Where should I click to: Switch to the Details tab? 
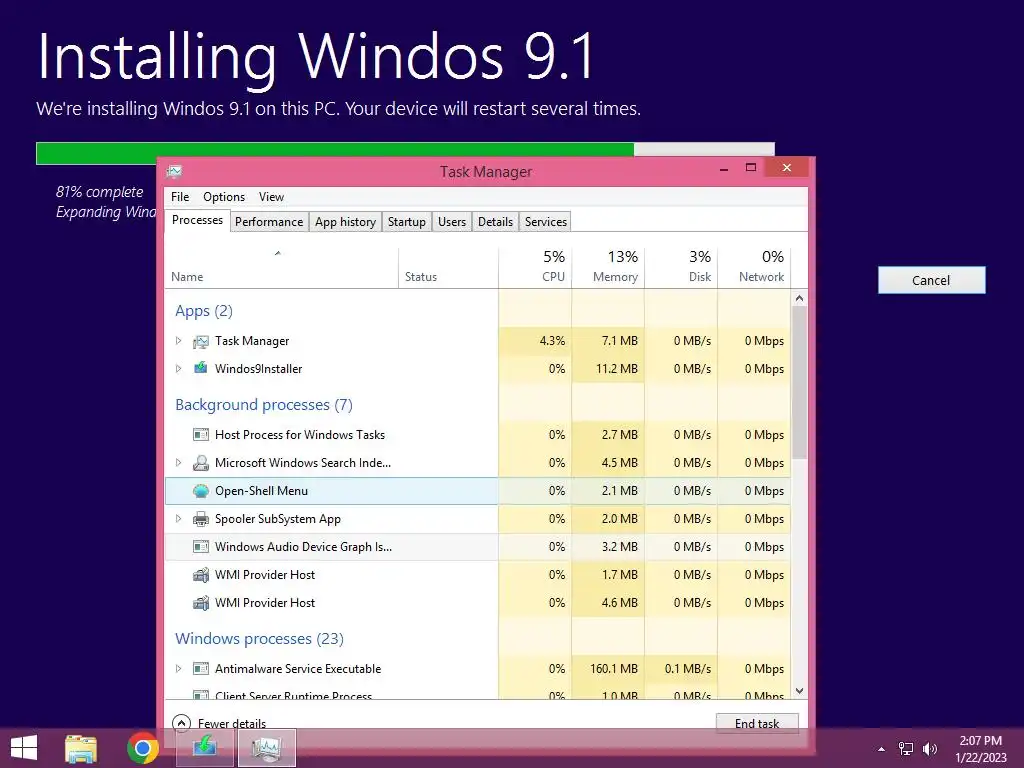(495, 222)
